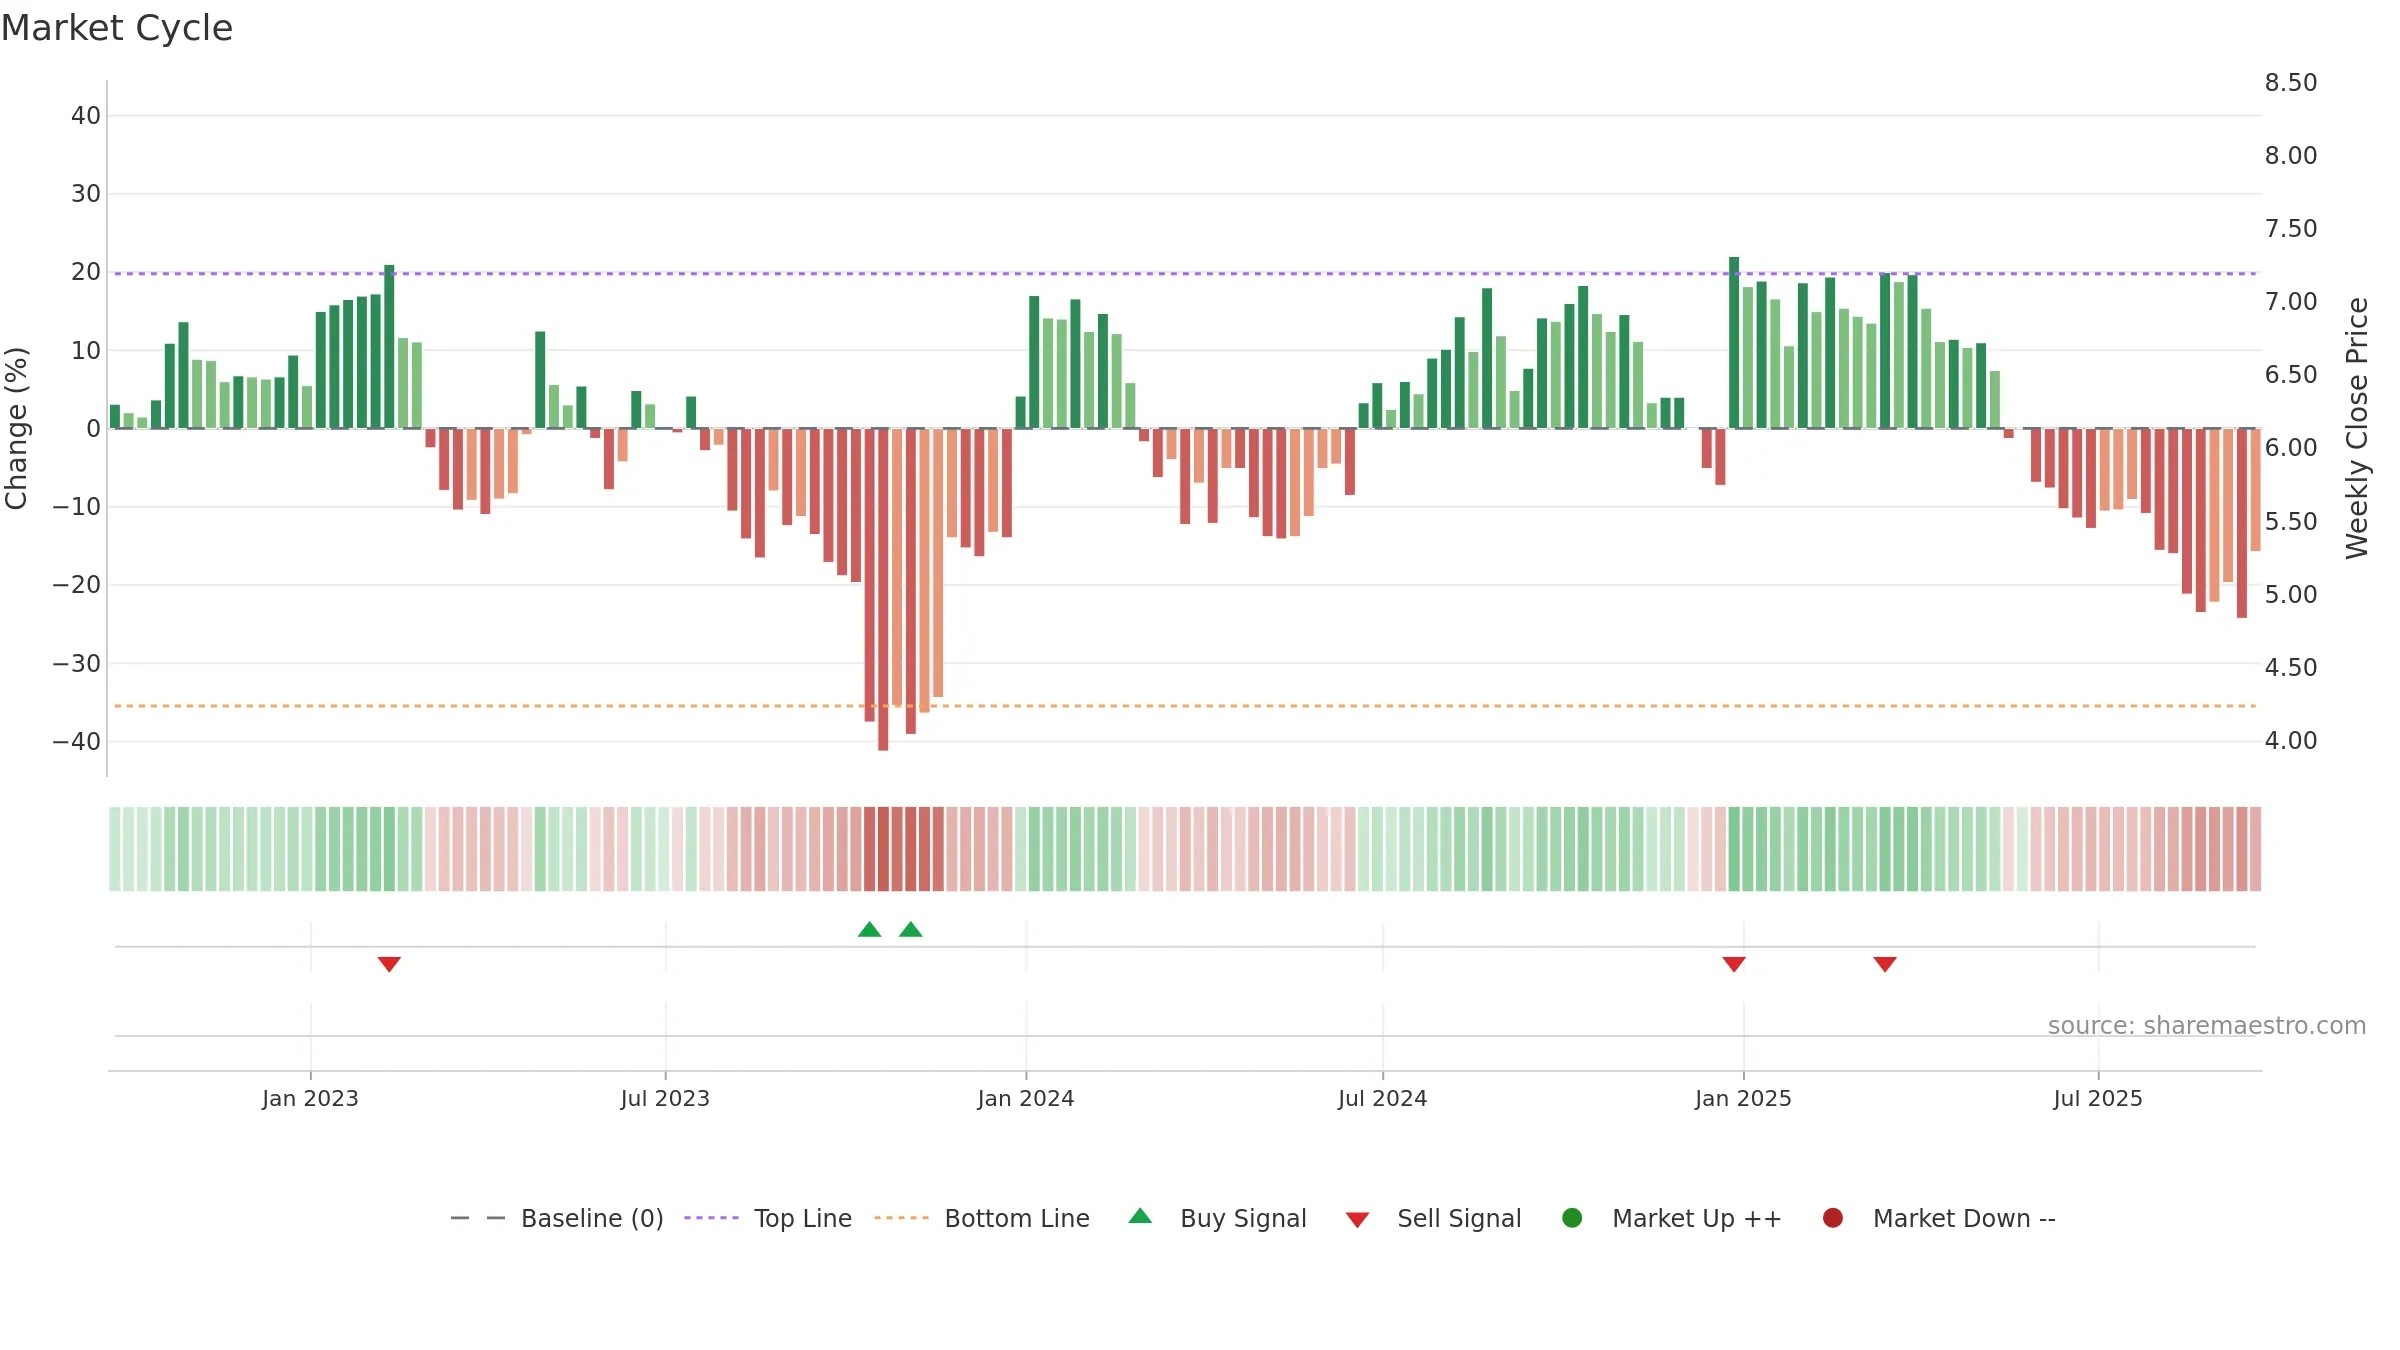Image resolution: width=2400 pixels, height=1350 pixels.
Task: Click the purple dotted Top Line
Action: (1185, 273)
